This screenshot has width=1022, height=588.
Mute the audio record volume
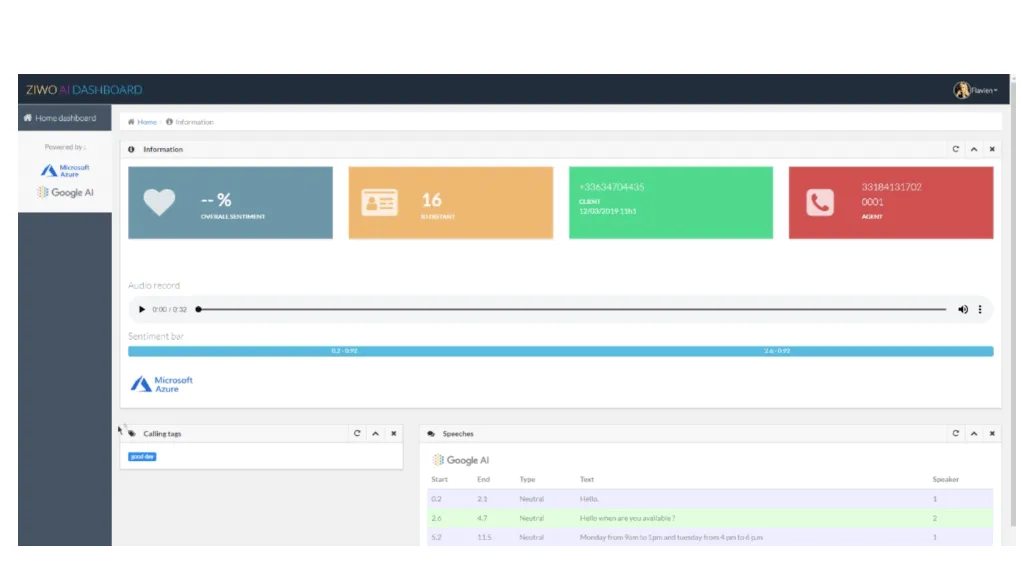963,310
